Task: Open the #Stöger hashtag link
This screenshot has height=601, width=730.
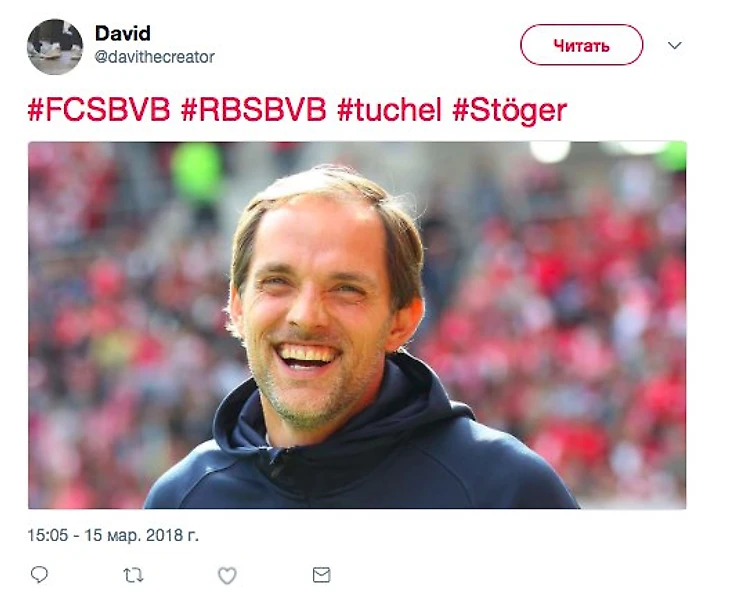Action: [510, 111]
